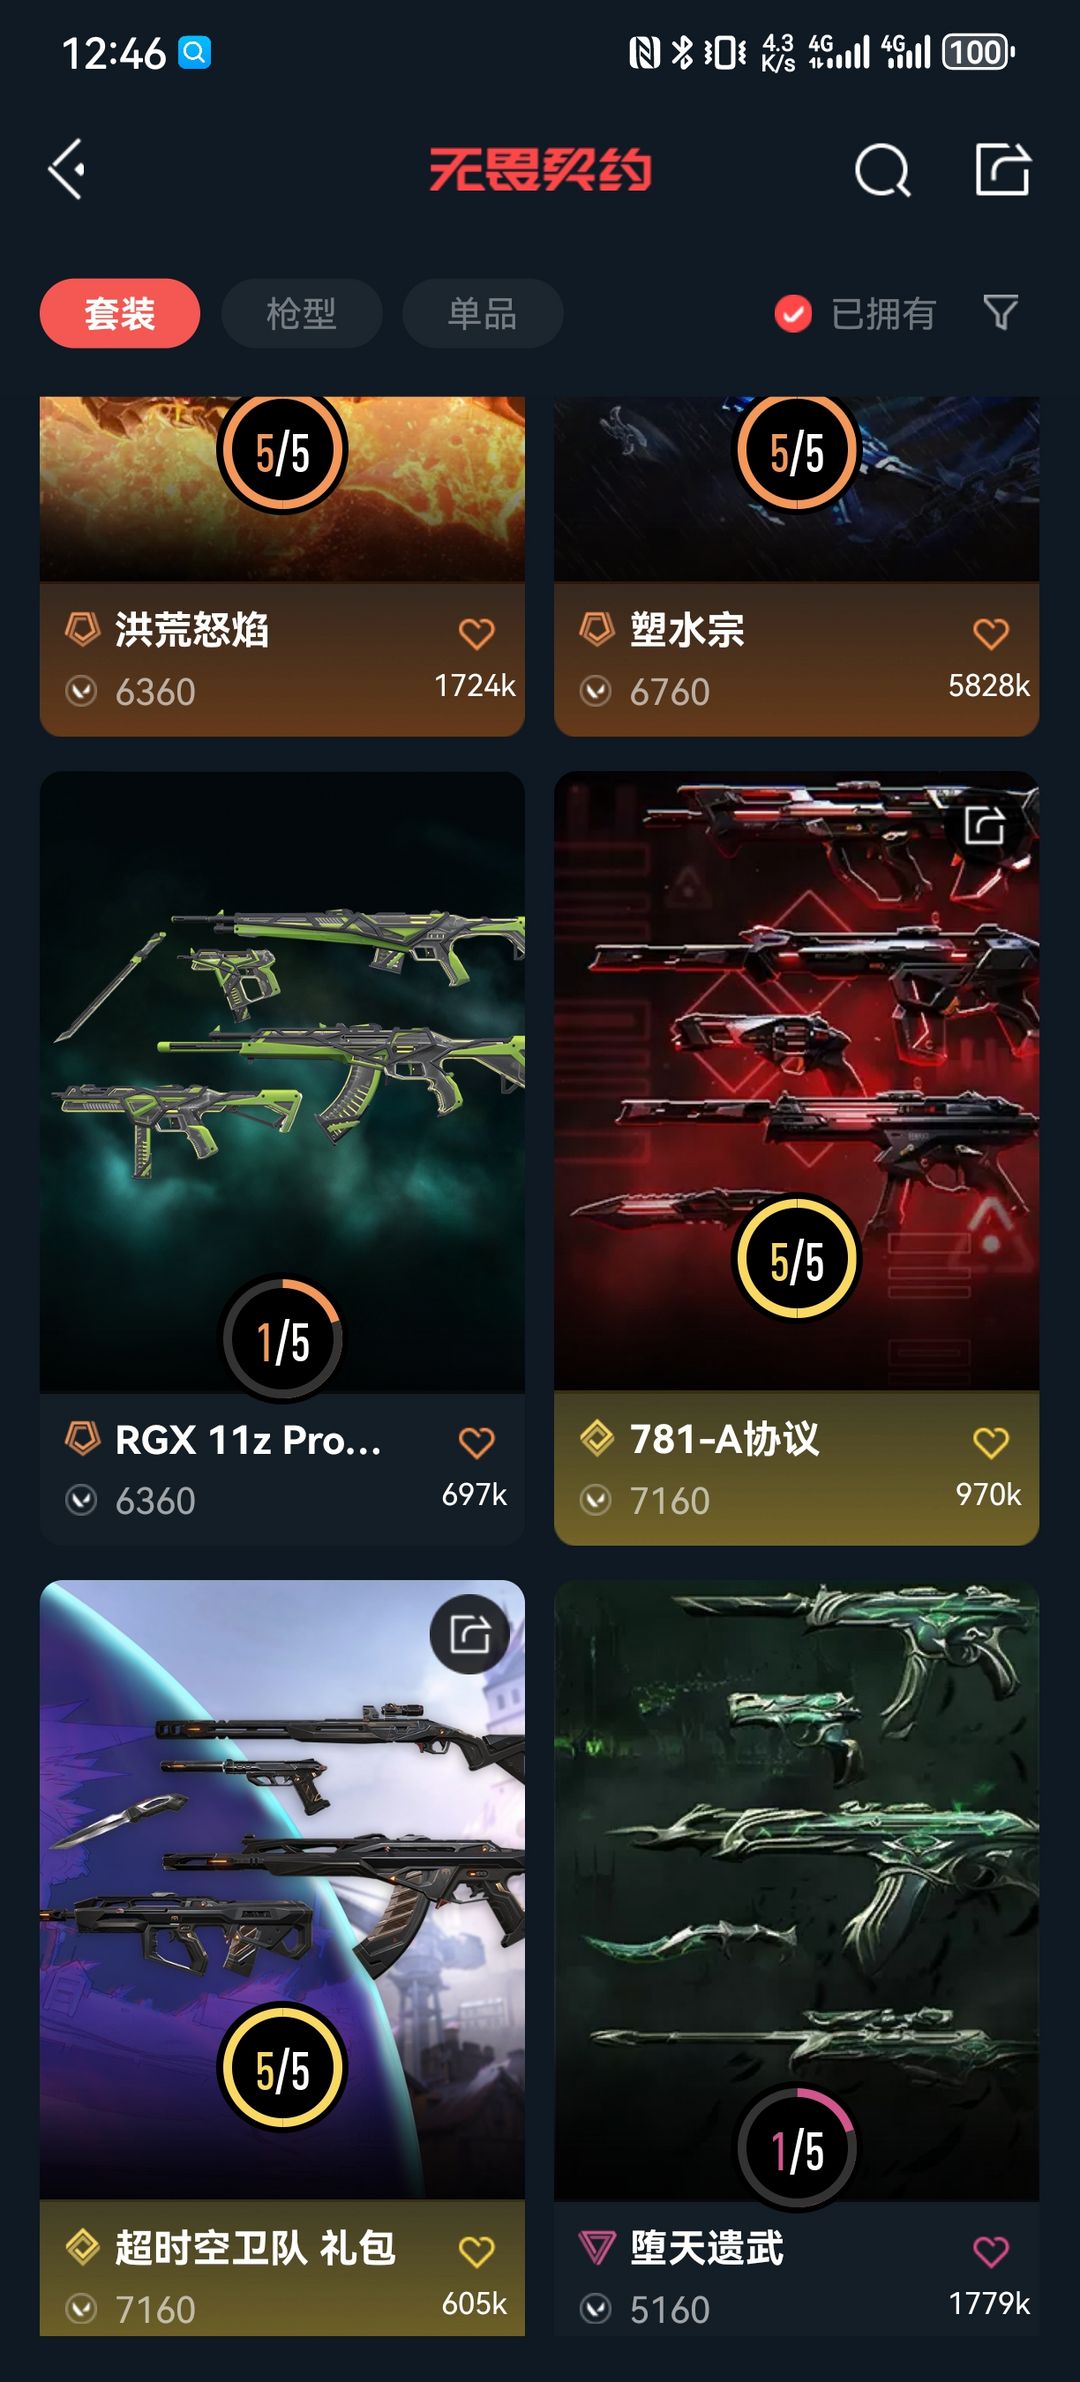Like the RGX 11z Pro bundle heart
This screenshot has width=1080, height=2382.
tap(476, 1442)
